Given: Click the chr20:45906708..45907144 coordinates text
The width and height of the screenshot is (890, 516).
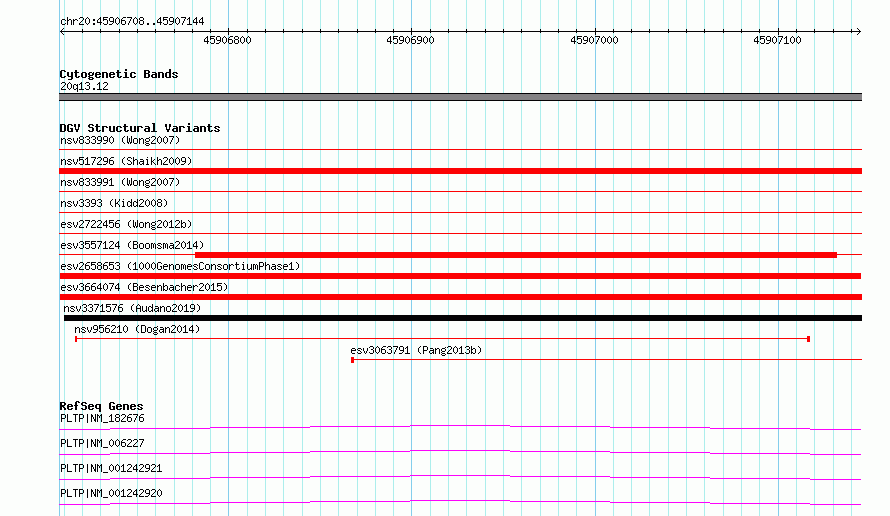Looking at the screenshot, I should 132,22.
